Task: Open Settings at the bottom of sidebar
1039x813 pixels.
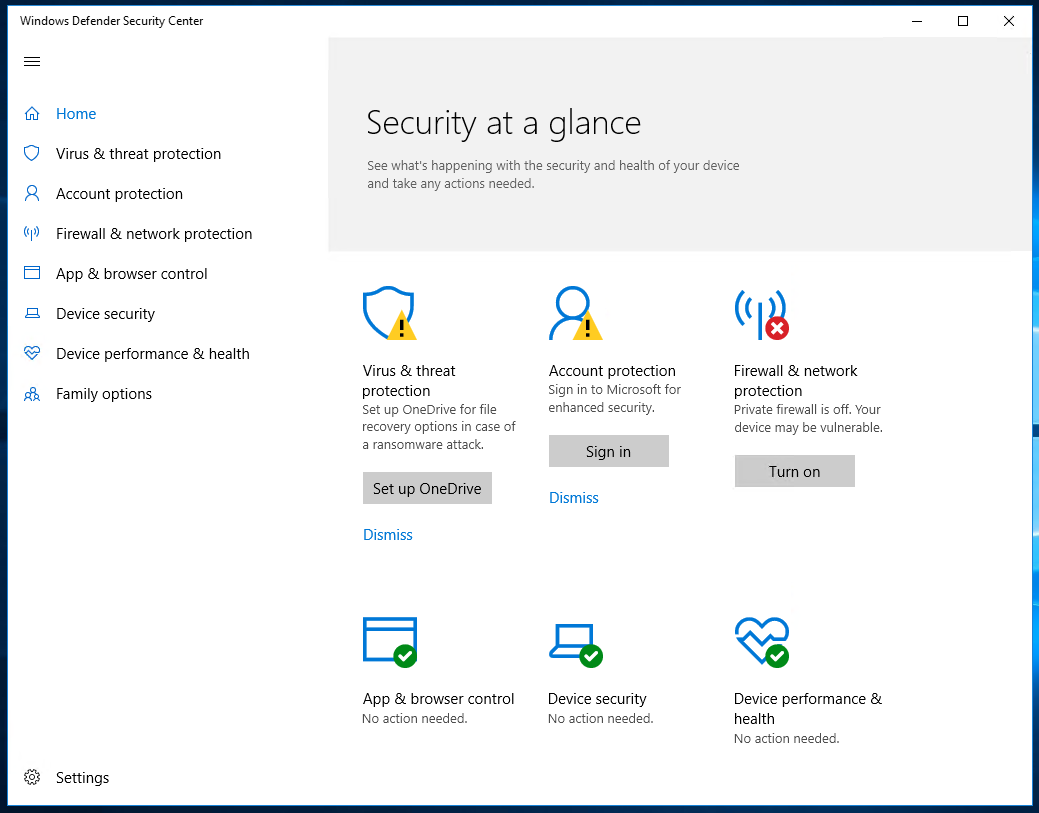Action: tap(82, 778)
